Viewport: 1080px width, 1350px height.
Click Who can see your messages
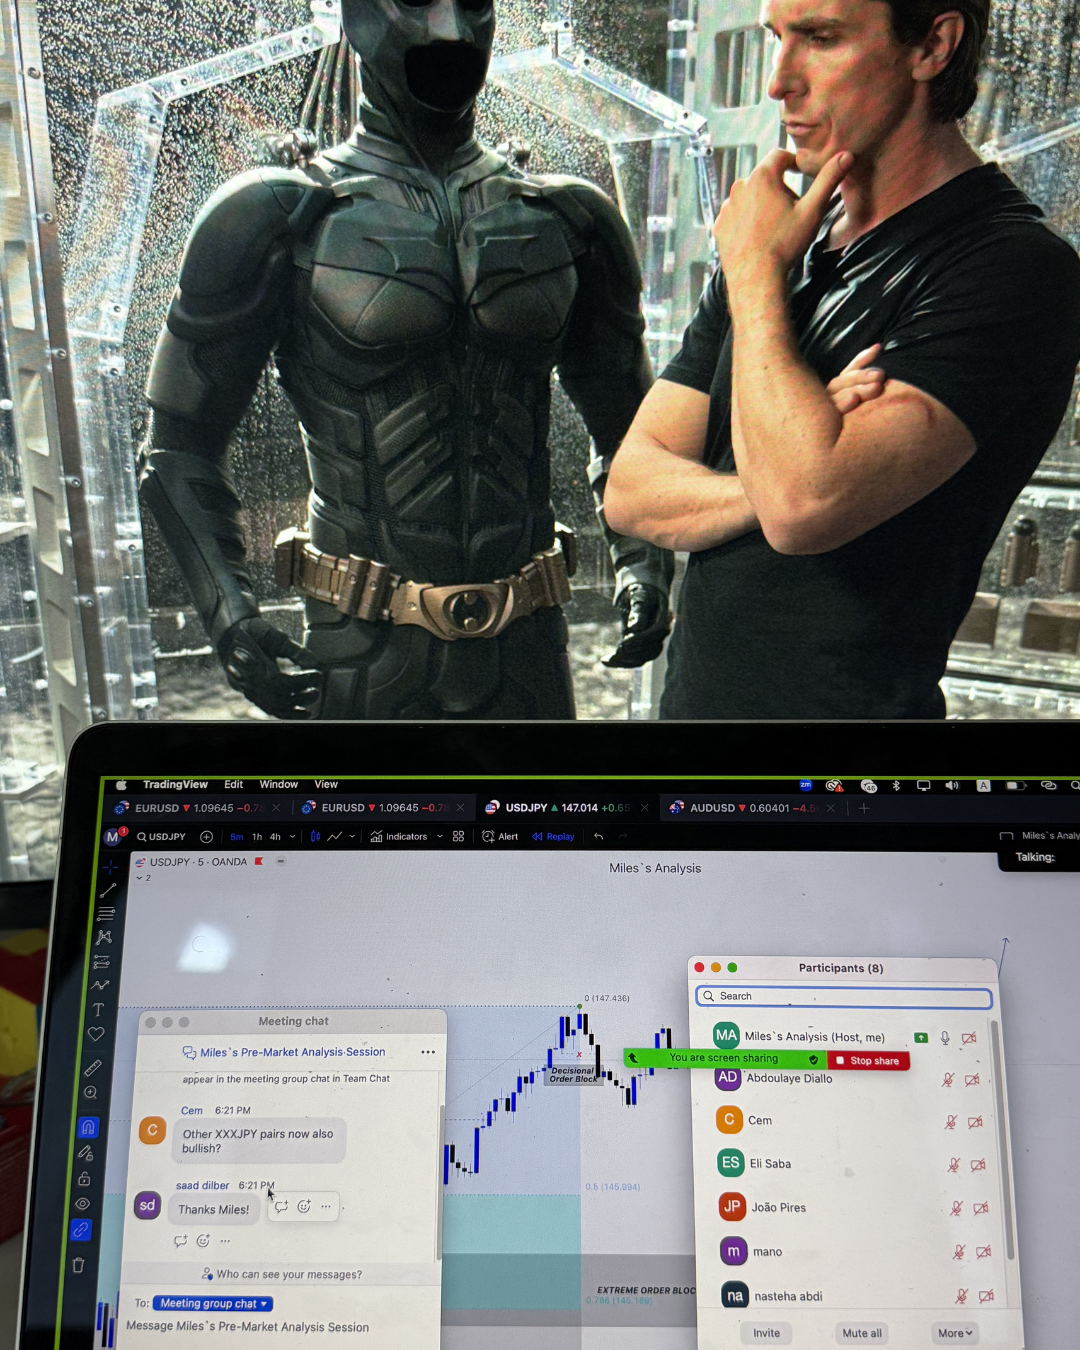282,1274
